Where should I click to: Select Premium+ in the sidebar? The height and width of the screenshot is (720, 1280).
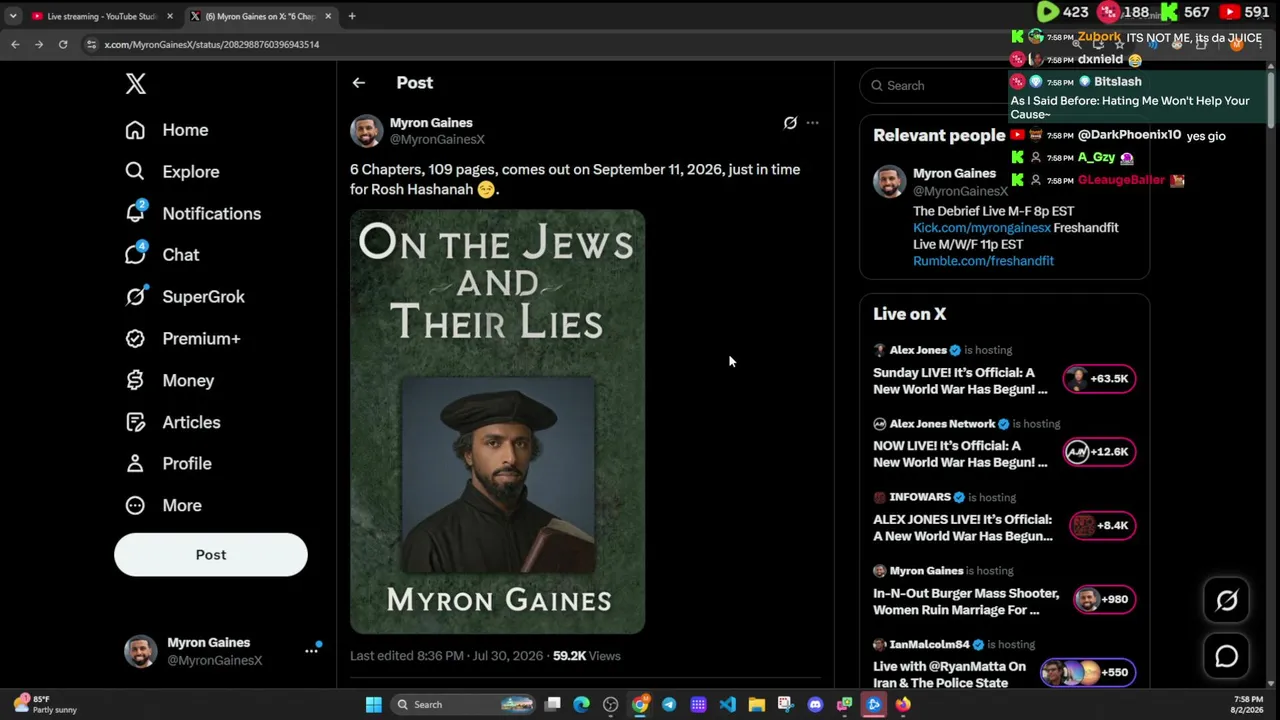(183, 339)
